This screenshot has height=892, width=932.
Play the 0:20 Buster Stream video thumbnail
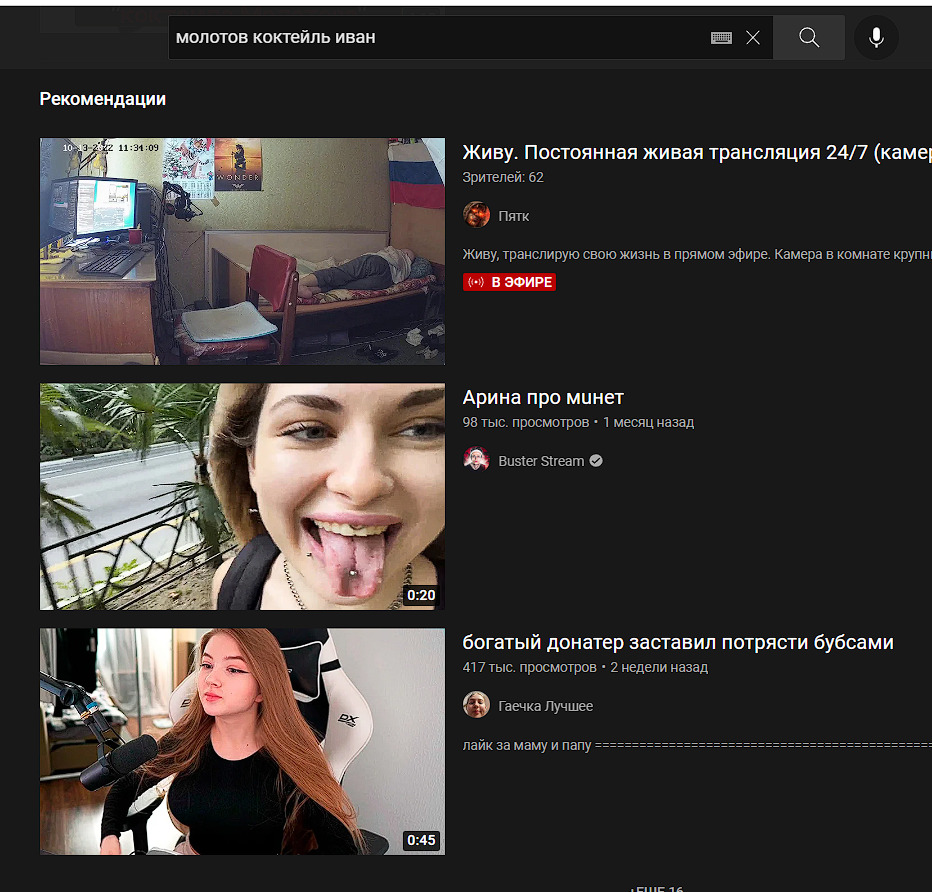pos(242,496)
